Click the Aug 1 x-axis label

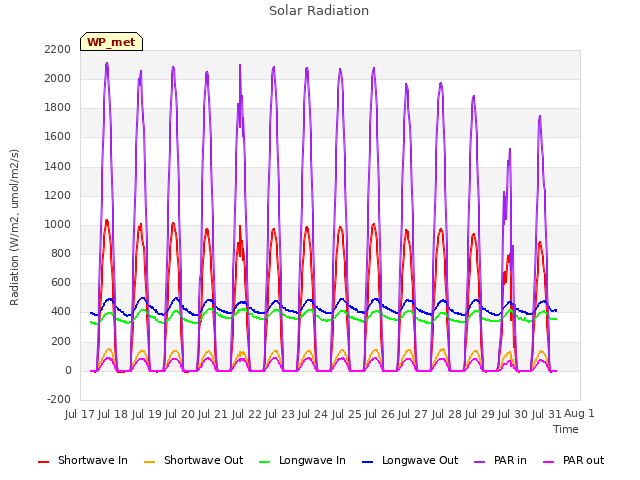coord(579,414)
